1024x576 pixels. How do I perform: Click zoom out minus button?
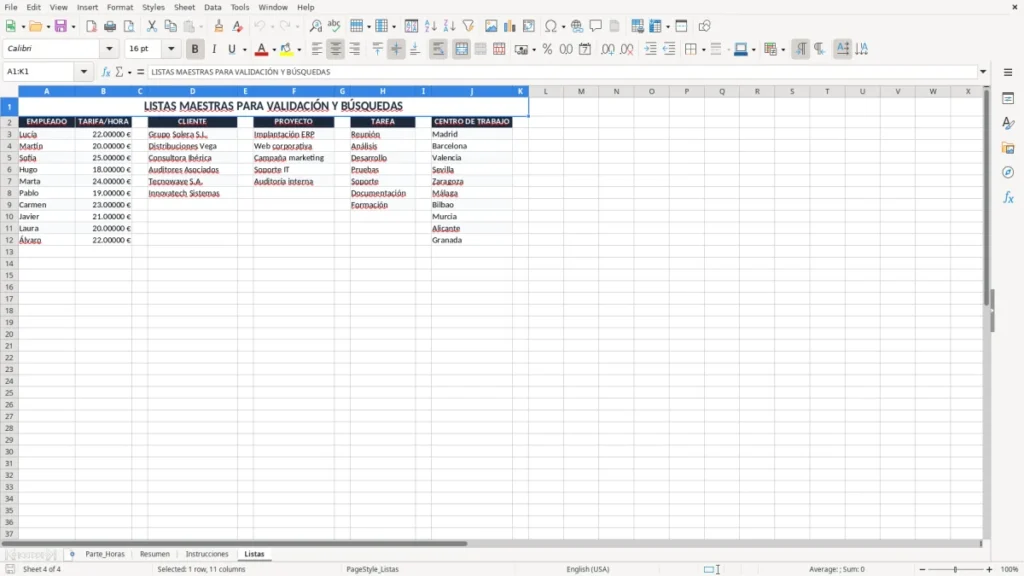point(922,569)
